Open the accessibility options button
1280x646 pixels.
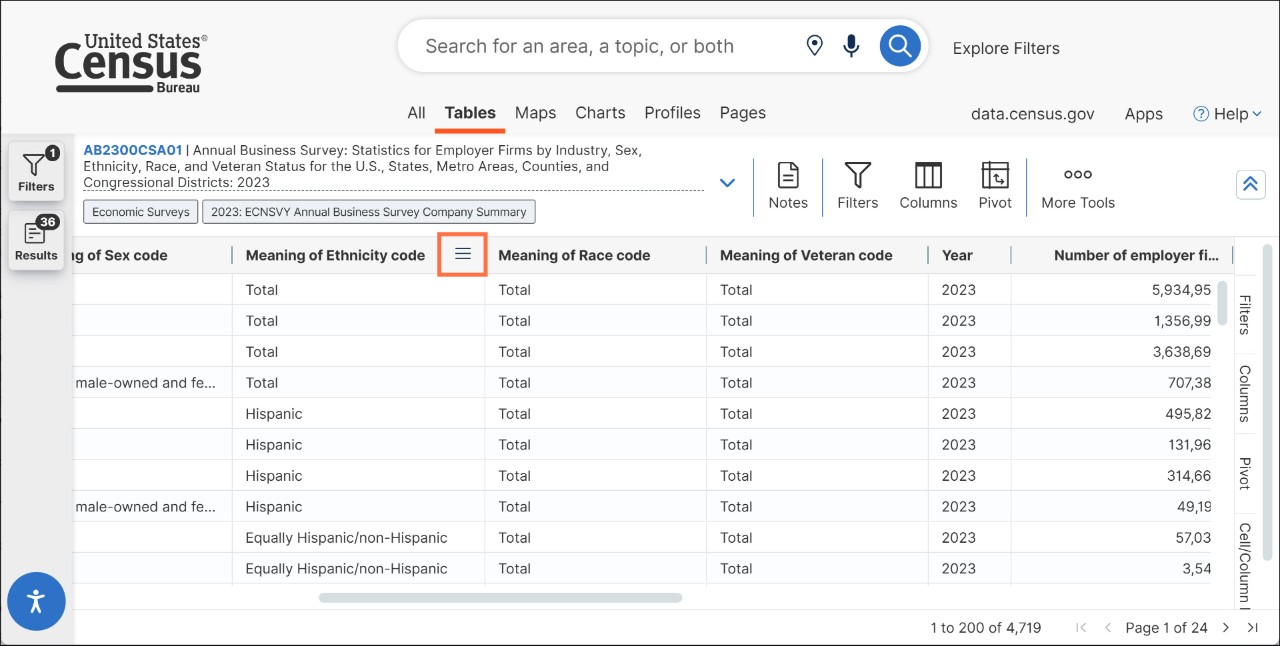(x=37, y=601)
